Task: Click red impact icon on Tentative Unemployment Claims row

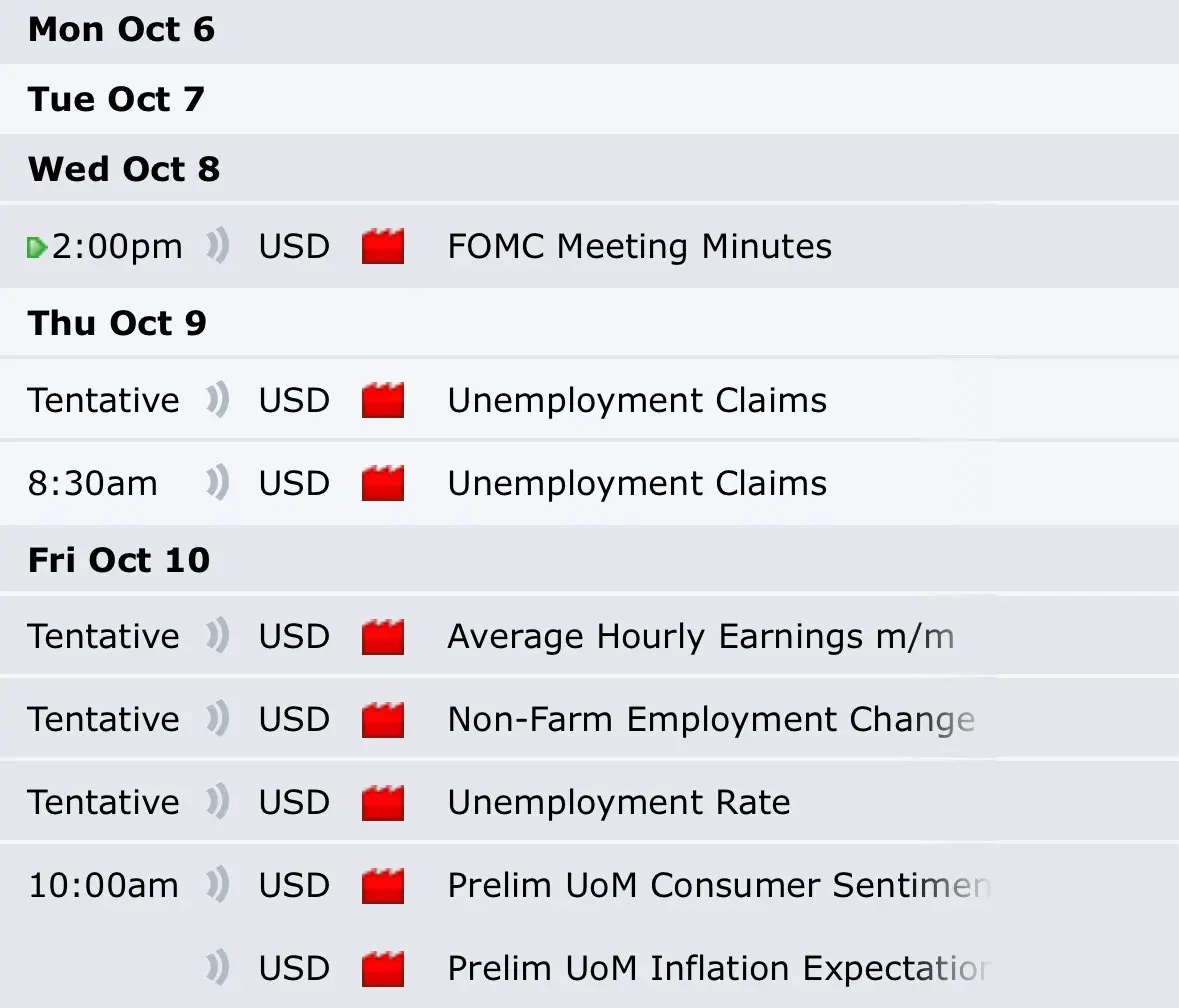Action: click(383, 401)
